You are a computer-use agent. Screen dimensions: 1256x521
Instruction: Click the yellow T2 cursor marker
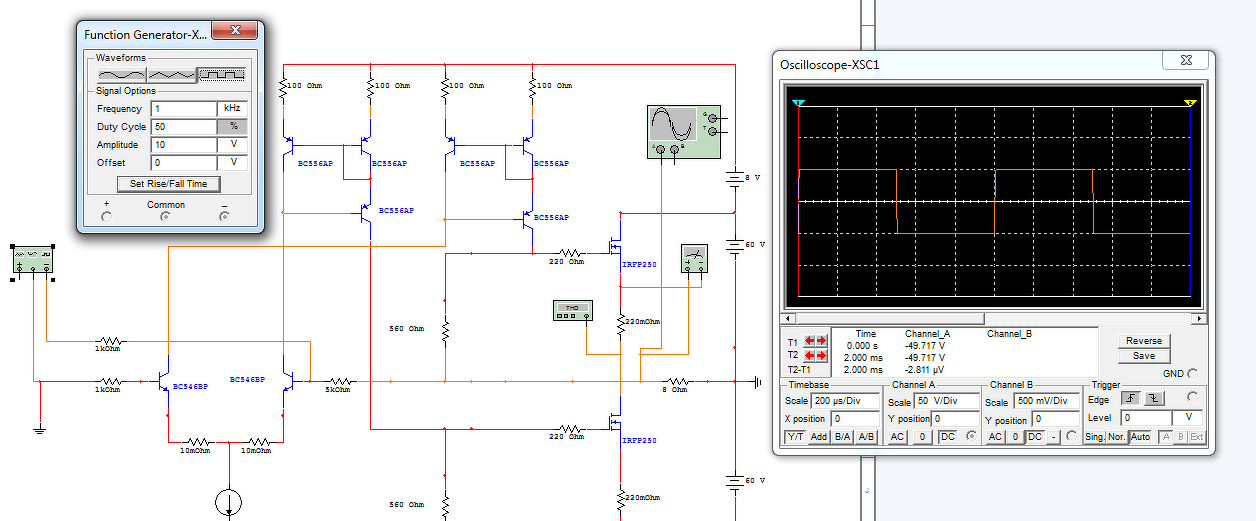(1190, 103)
